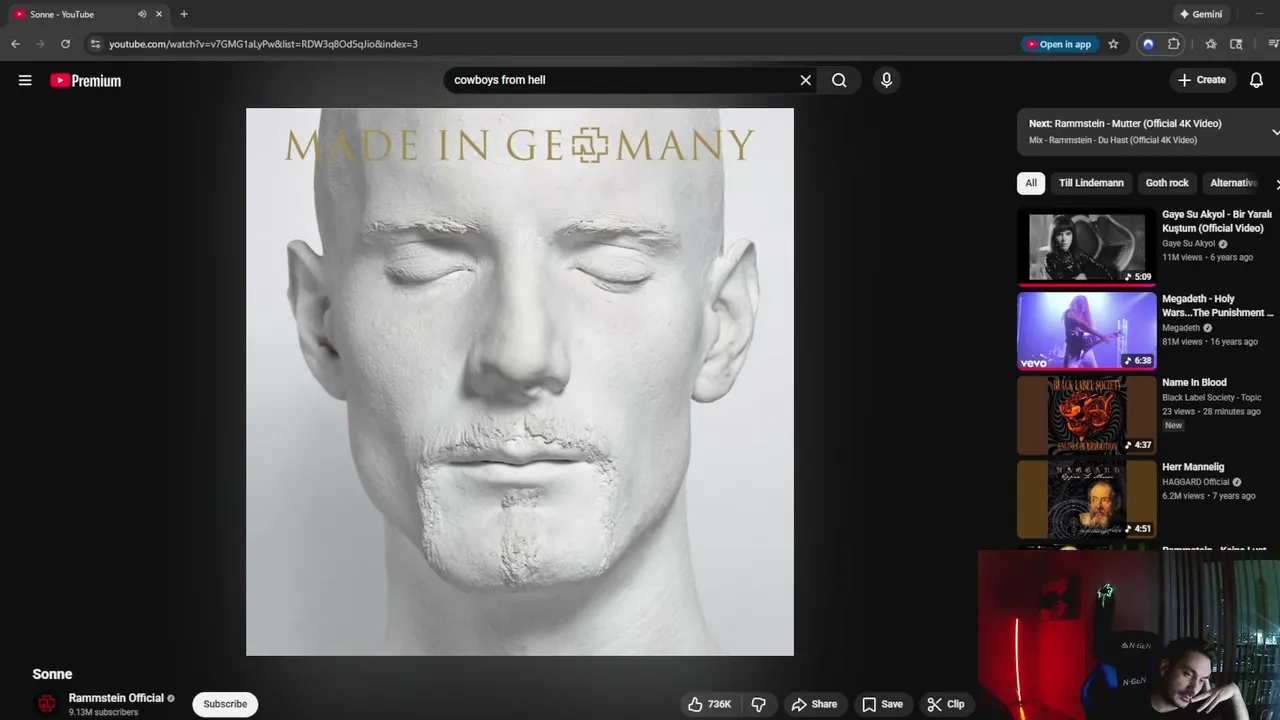Click the '9.13M subscribers' text
This screenshot has height=720, width=1280.
click(x=103, y=712)
